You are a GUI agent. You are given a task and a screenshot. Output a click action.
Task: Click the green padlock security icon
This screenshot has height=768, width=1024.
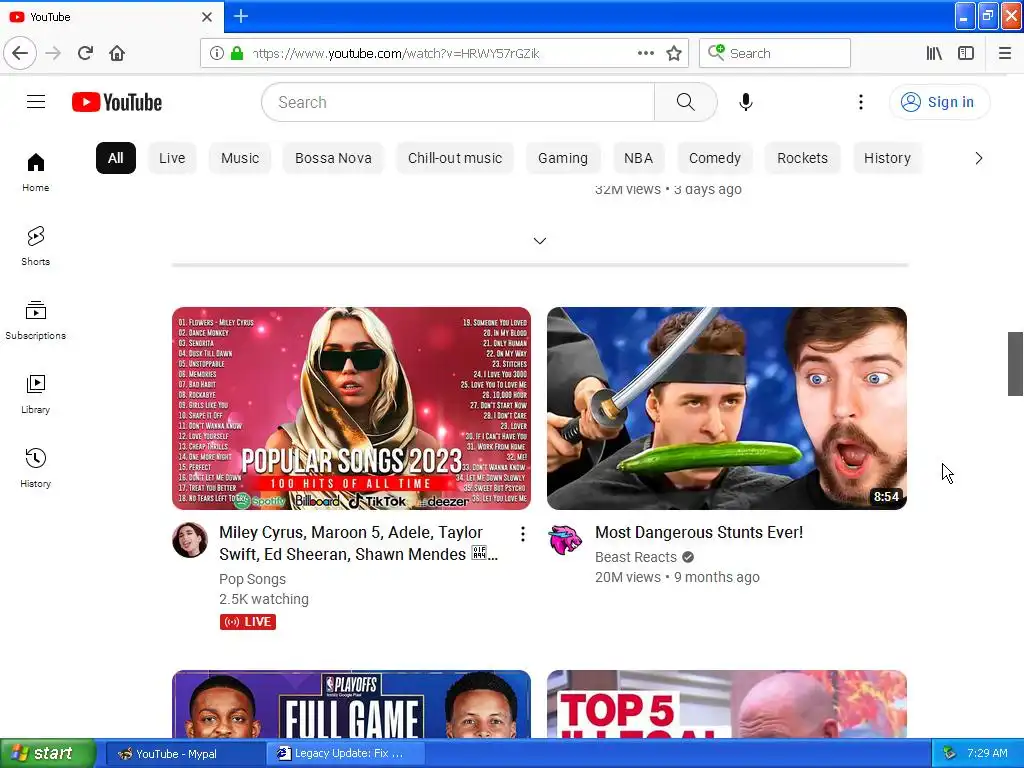click(x=237, y=53)
